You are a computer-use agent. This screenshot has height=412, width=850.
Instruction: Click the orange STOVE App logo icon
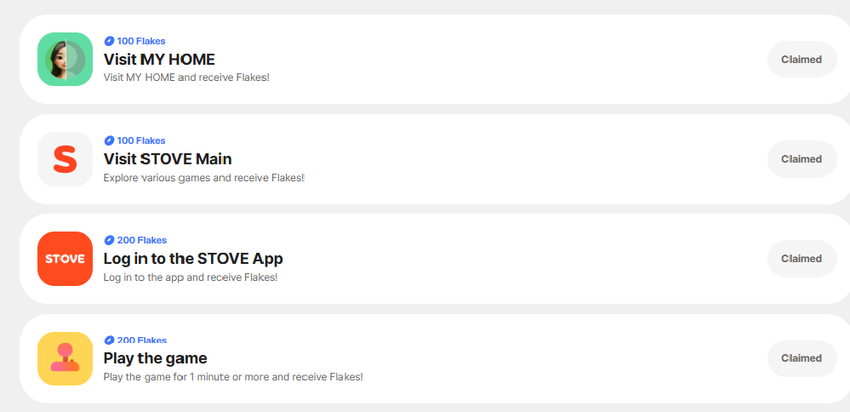tap(65, 259)
